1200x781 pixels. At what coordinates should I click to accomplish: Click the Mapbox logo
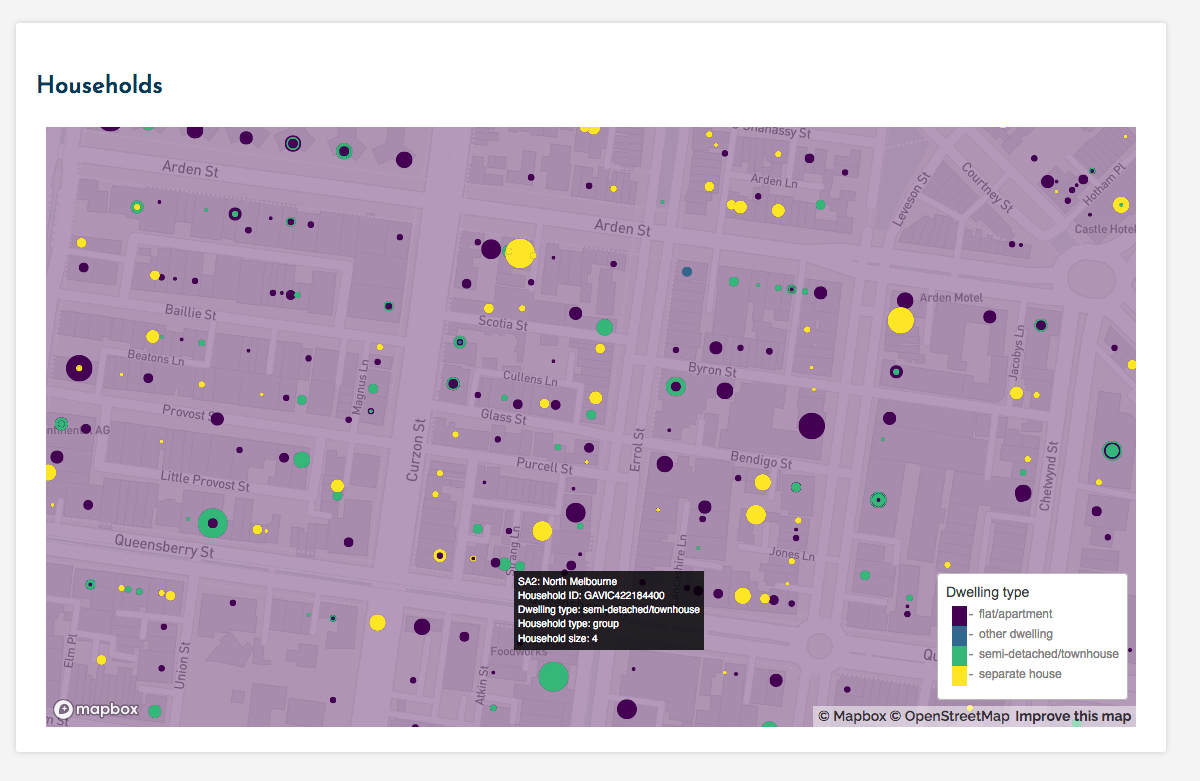pos(95,709)
